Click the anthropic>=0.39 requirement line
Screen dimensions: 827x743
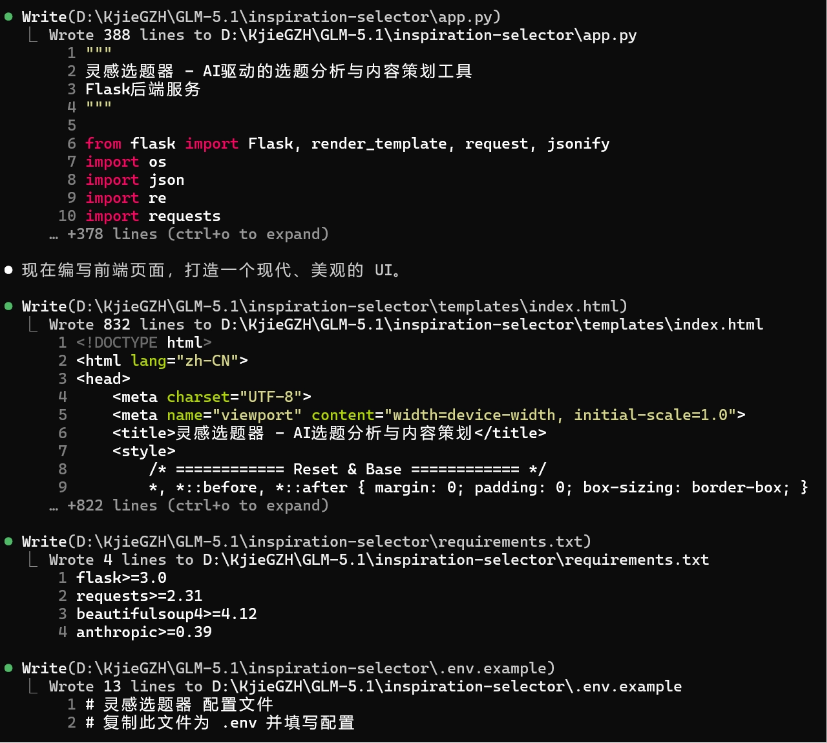pyautogui.click(x=144, y=632)
